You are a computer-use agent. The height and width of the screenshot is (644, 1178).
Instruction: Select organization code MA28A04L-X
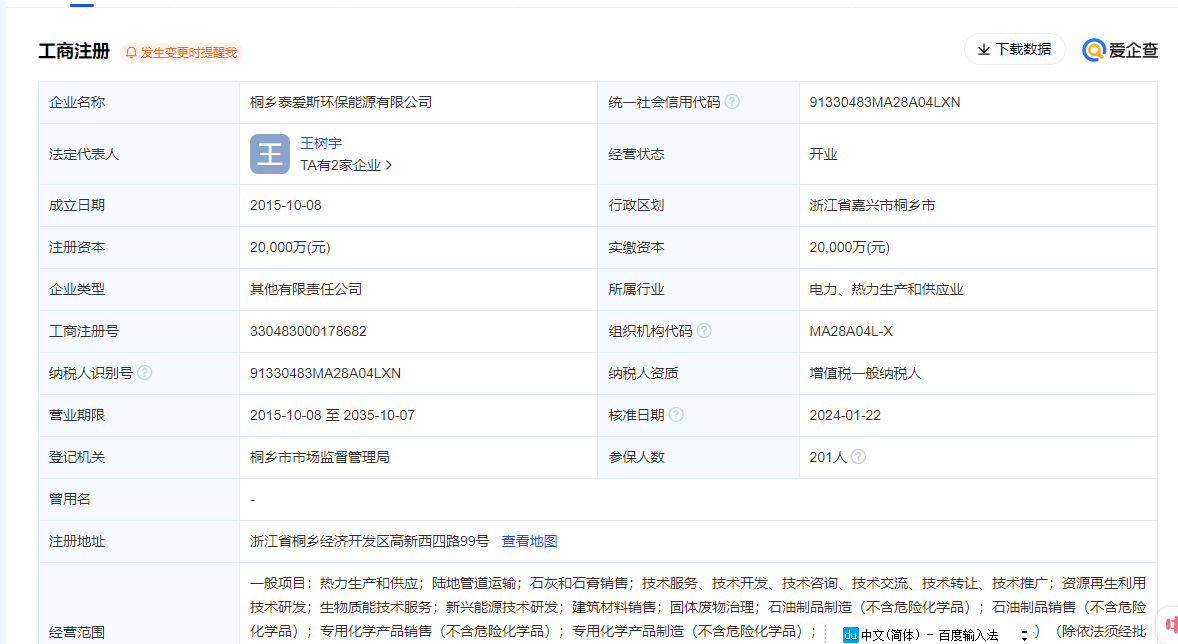tap(850, 331)
